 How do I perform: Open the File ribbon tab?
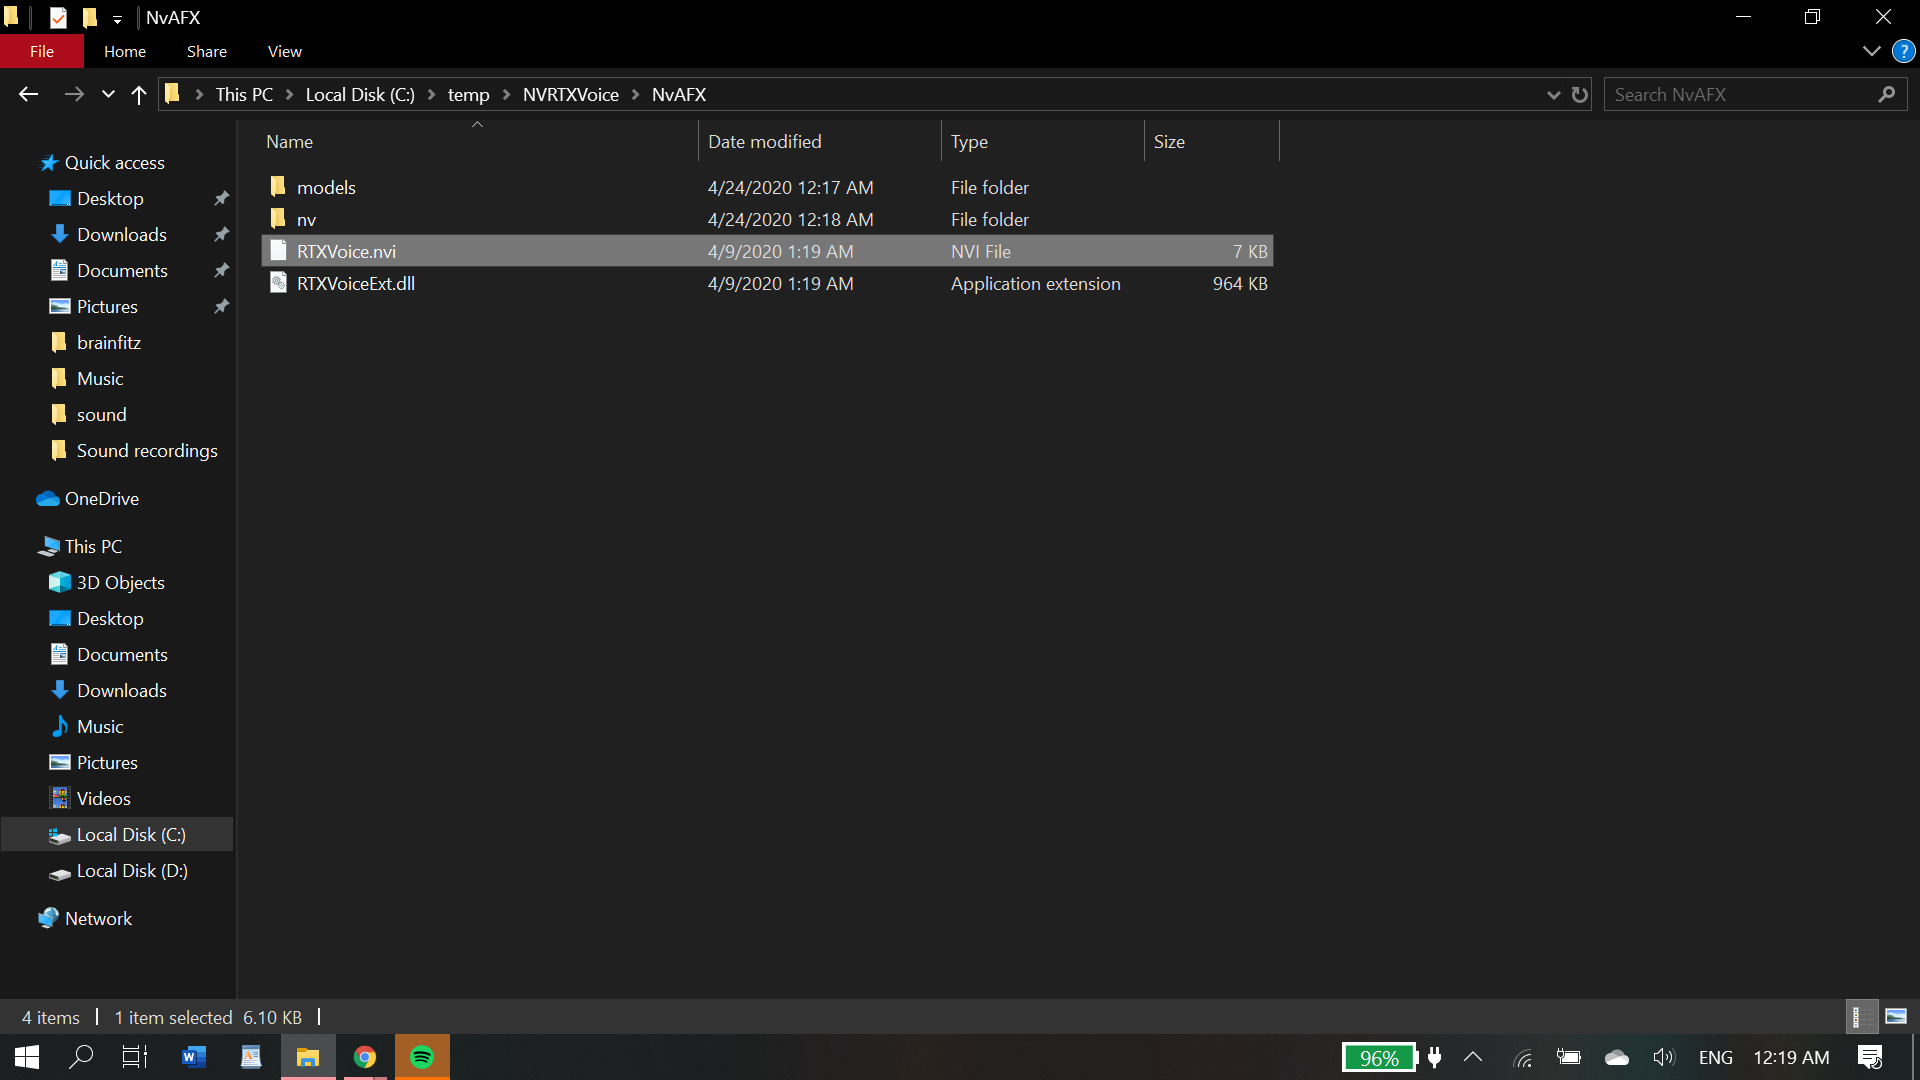pos(42,51)
